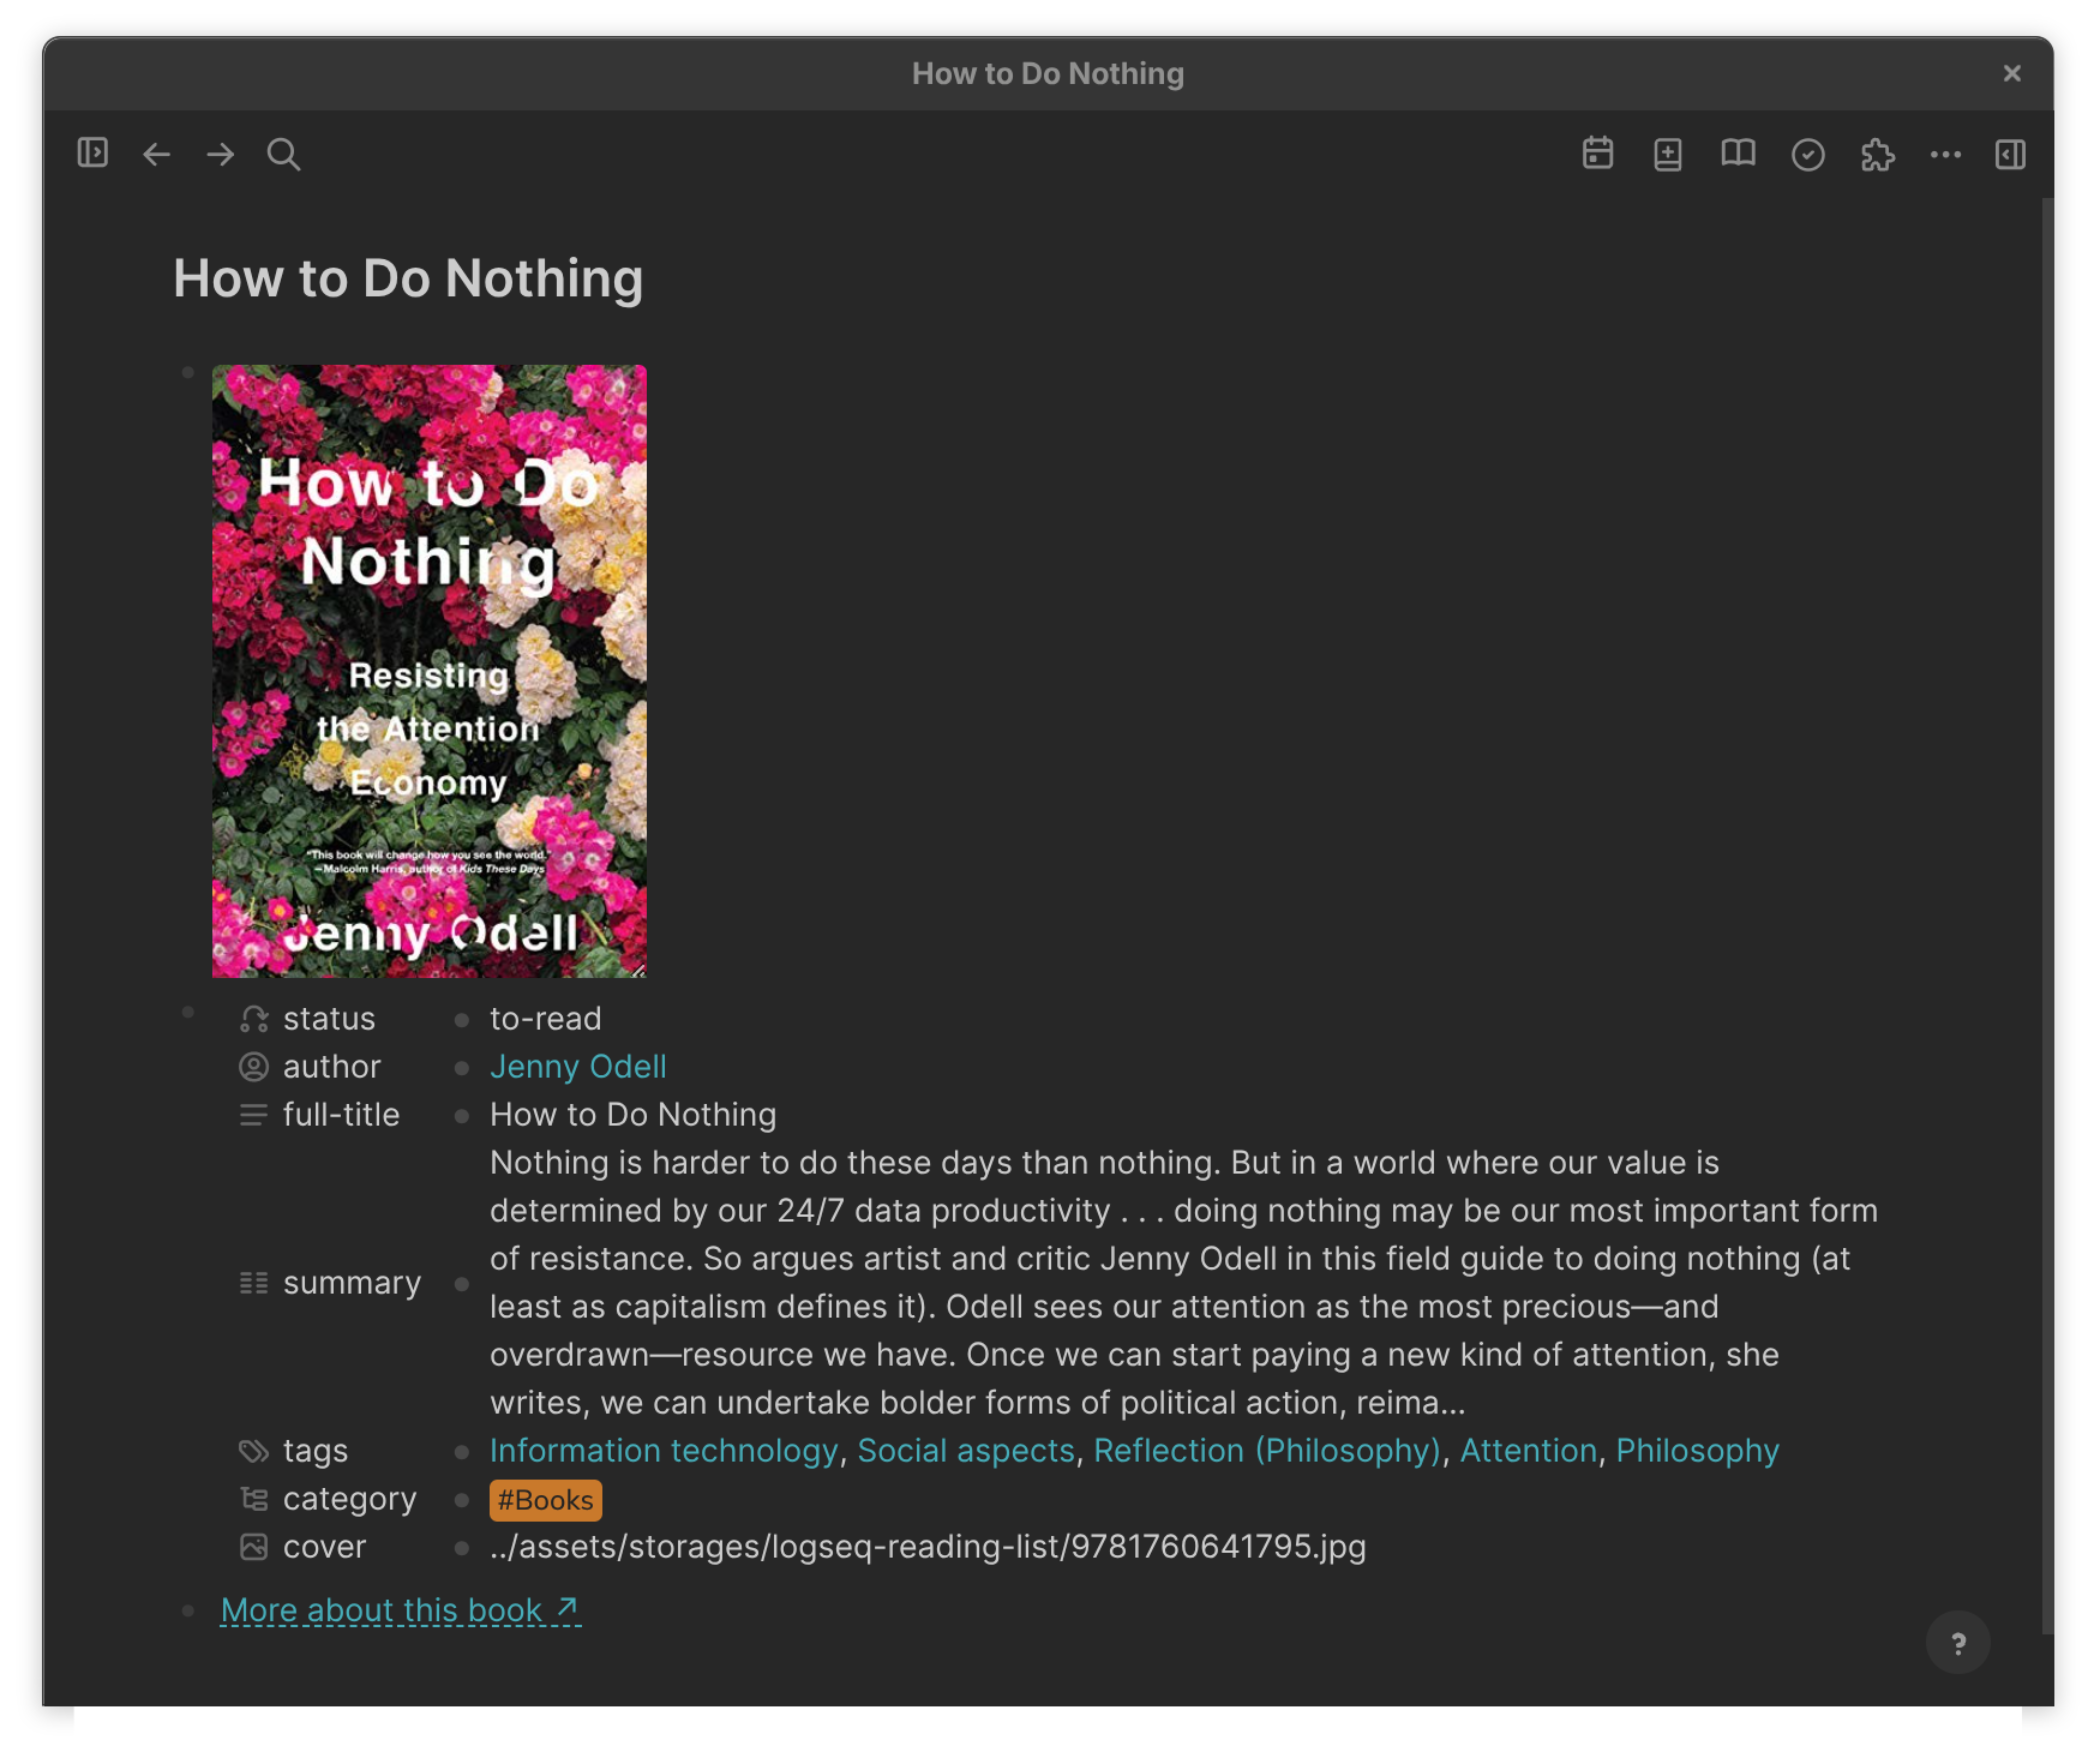Click the cover file path text
The height and width of the screenshot is (1756, 2098).
click(x=927, y=1546)
